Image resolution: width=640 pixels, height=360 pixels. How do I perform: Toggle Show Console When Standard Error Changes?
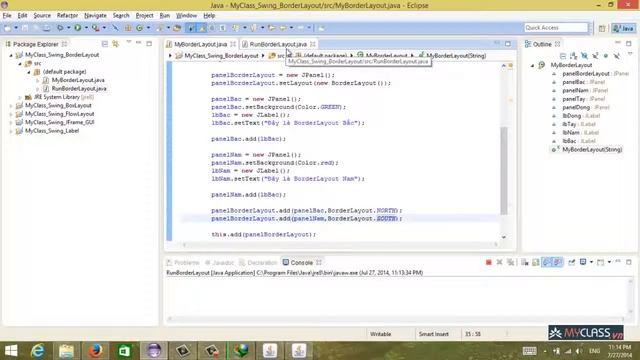[558, 262]
